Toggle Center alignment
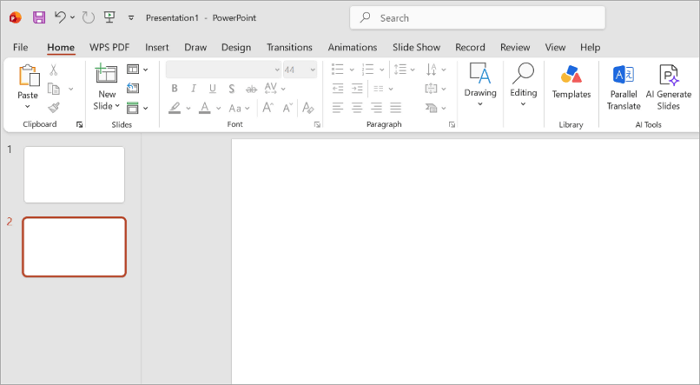Viewport: 700px width, 385px height. tap(357, 107)
